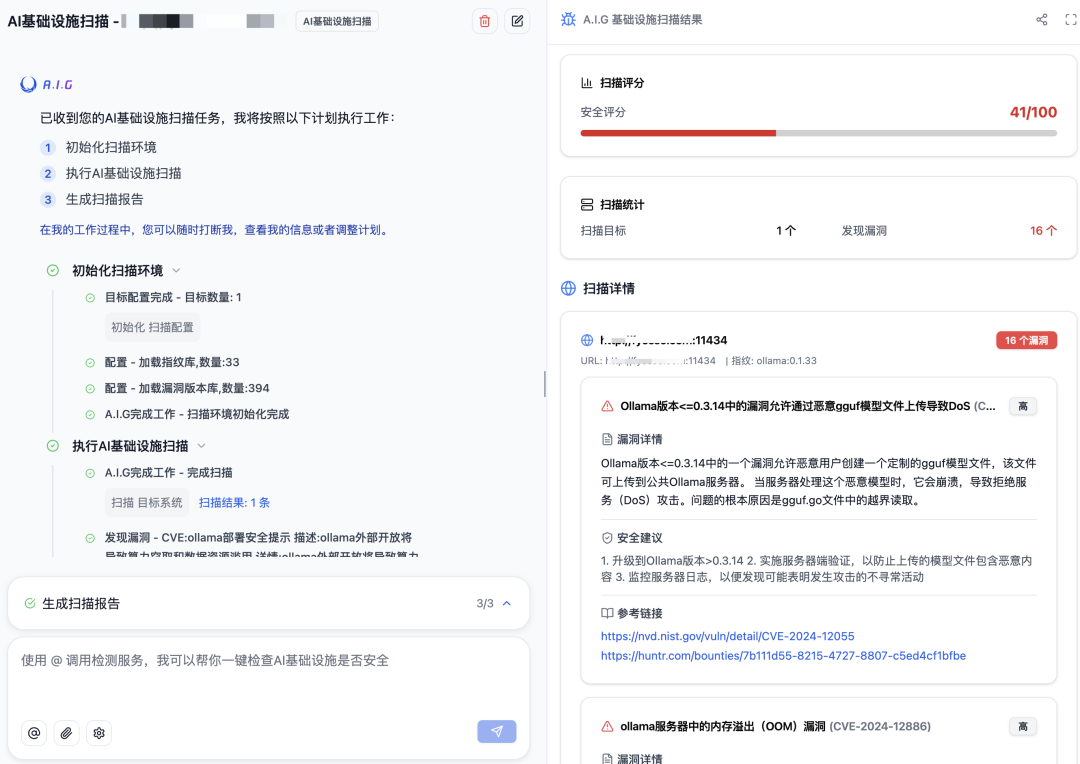The width and height of the screenshot is (1080, 764).
Task: Click the Ollama版本<=0.3.14 vulnerability title
Action: (x=807, y=406)
